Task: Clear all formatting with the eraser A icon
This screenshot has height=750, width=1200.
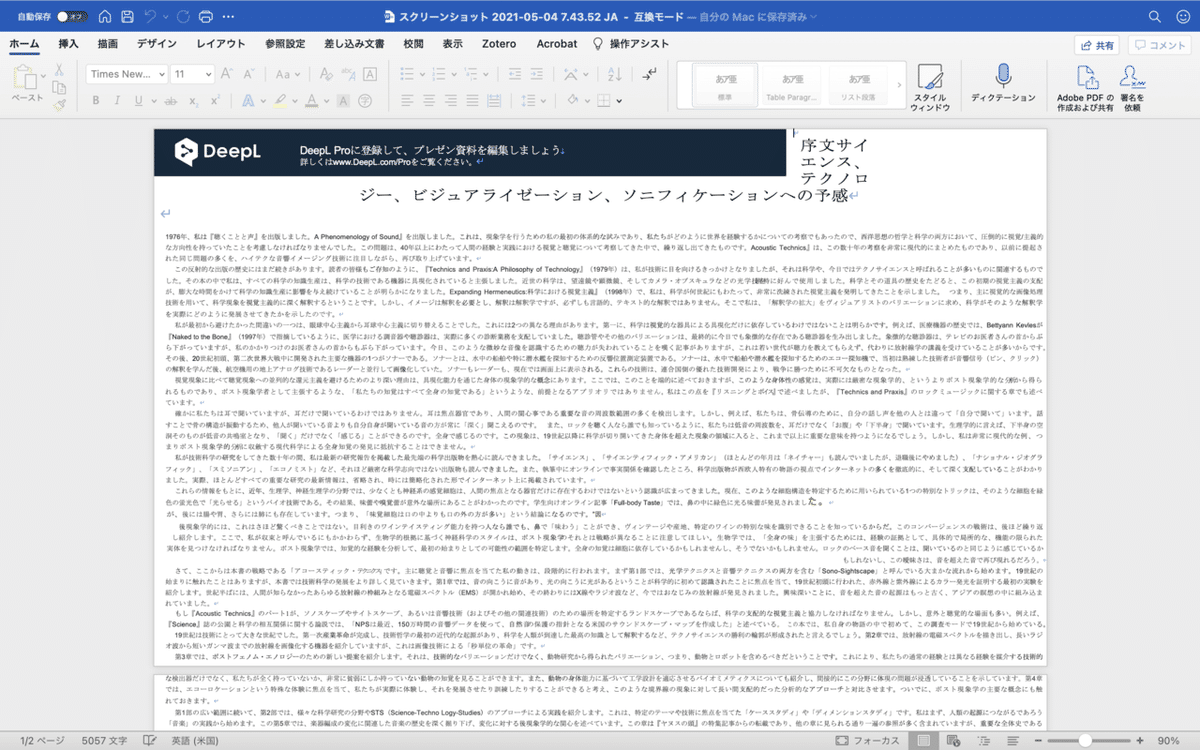Action: 326,74
